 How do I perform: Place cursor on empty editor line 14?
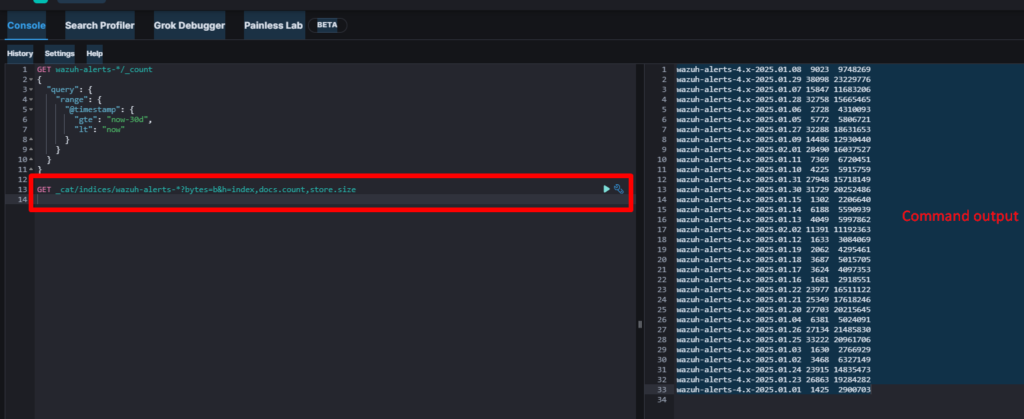[x=334, y=199]
